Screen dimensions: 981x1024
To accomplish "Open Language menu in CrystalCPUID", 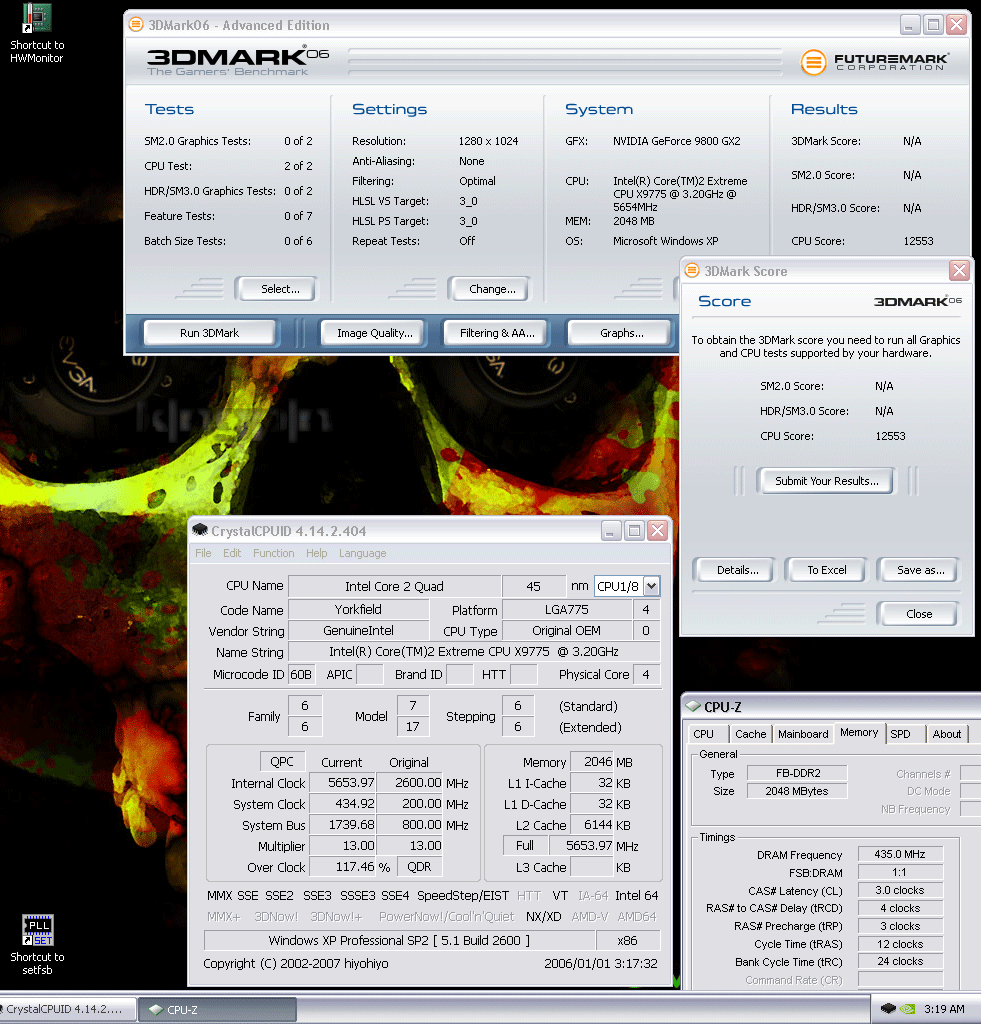I will (362, 553).
